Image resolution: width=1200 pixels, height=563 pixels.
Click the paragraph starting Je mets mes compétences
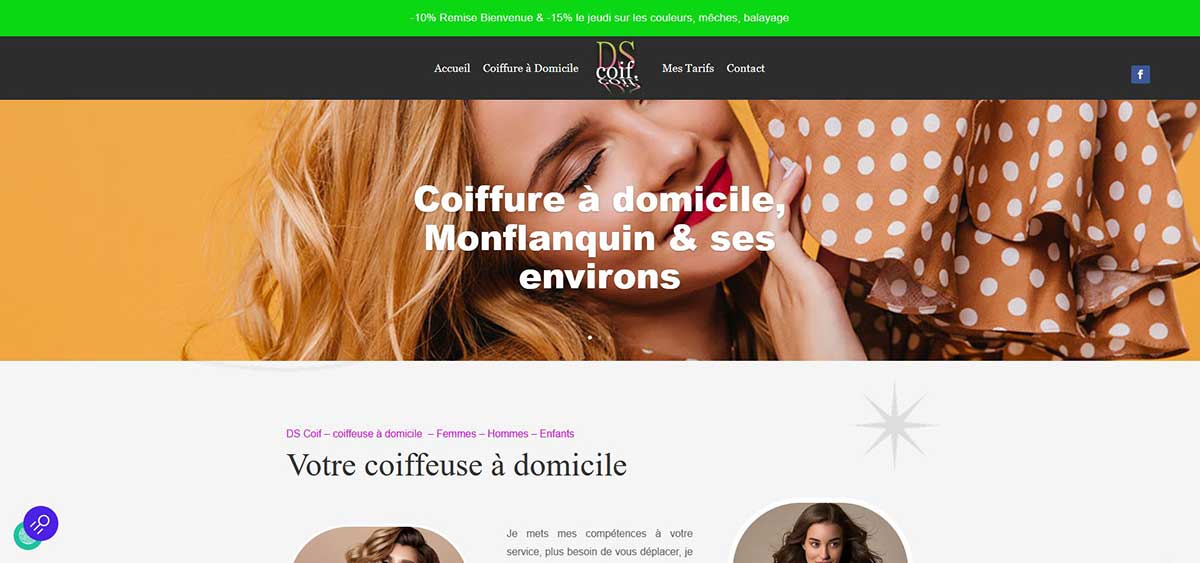[x=600, y=543]
